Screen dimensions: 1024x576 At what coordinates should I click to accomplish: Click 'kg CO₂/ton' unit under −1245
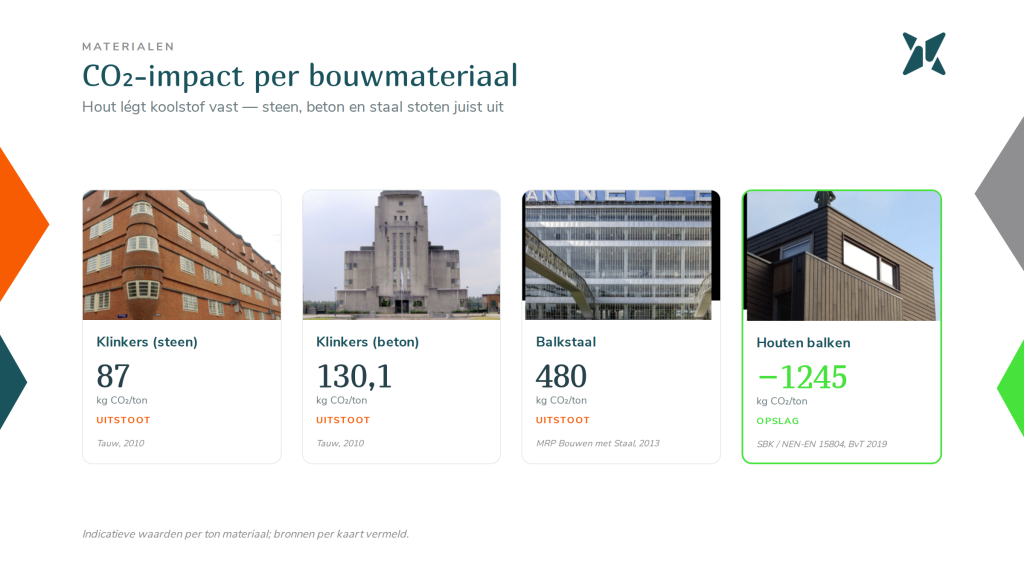(x=782, y=401)
